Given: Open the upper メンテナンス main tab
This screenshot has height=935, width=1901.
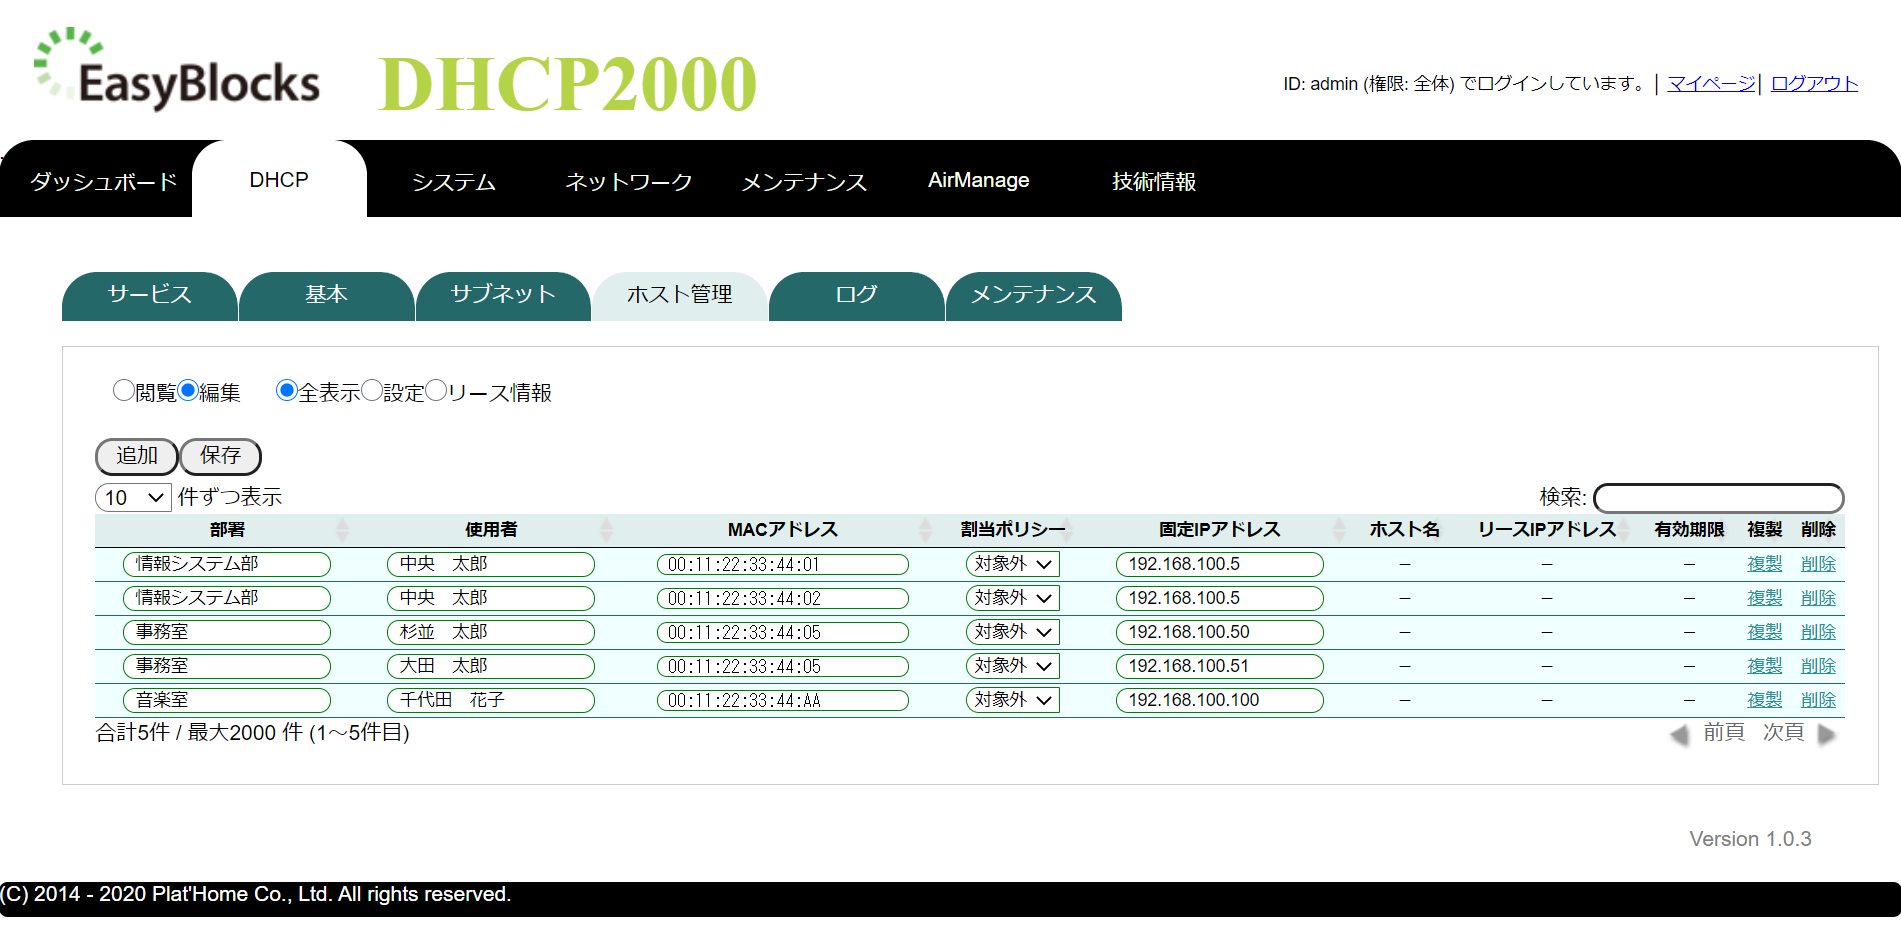Looking at the screenshot, I should point(804,181).
